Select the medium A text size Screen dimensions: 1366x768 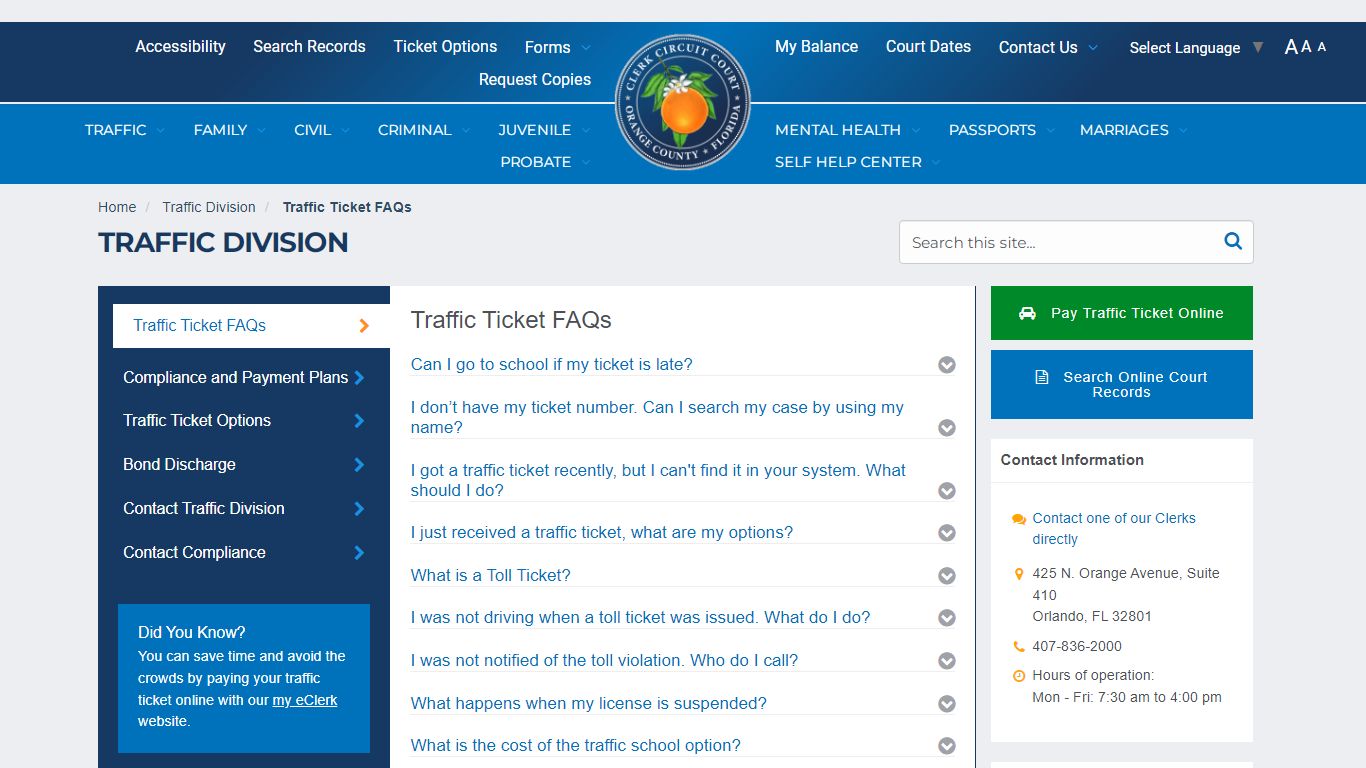tap(1306, 47)
